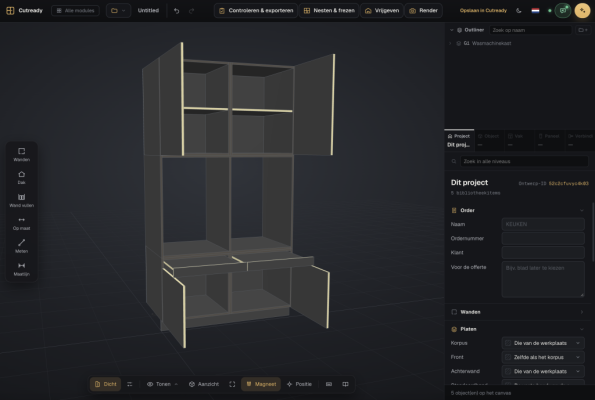The height and width of the screenshot is (400, 595).
Task: Click Opslaan in Cutready link
Action: pos(483,11)
